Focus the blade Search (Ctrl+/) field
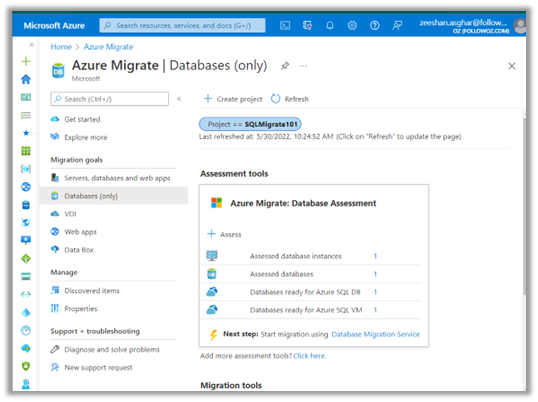 [x=109, y=99]
